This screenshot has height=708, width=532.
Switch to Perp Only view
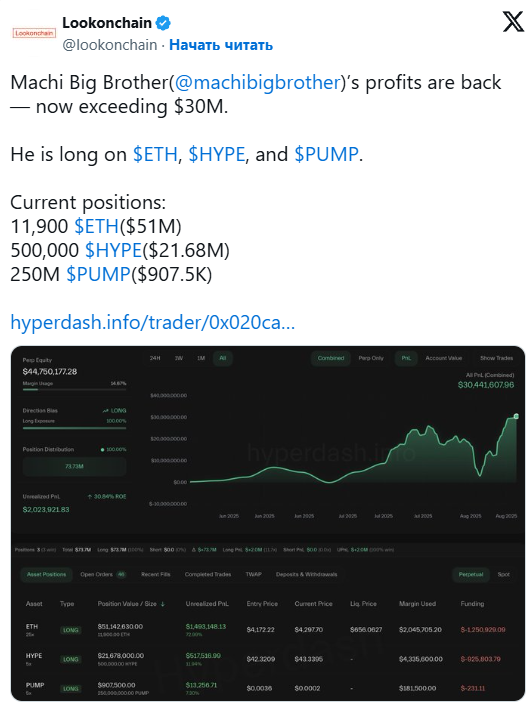coord(371,358)
